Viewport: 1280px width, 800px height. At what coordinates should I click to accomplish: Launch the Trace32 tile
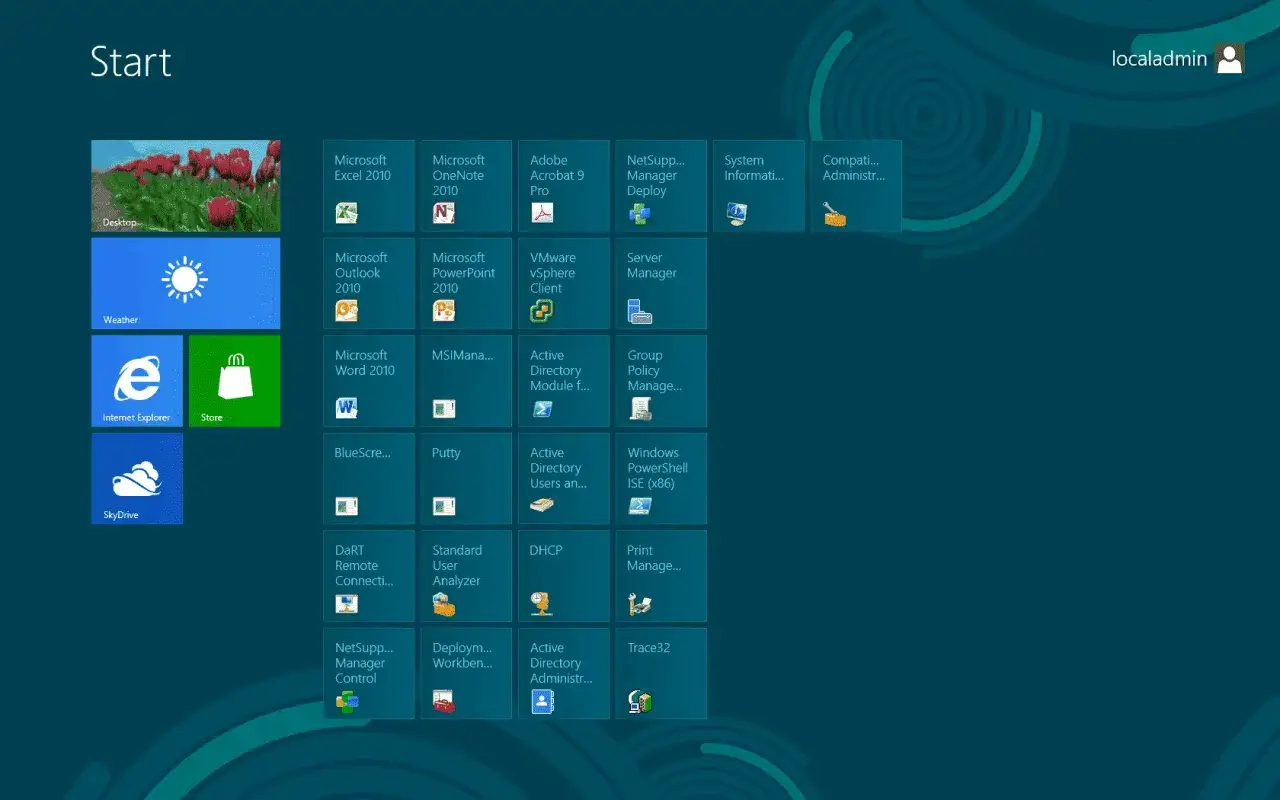click(661, 673)
